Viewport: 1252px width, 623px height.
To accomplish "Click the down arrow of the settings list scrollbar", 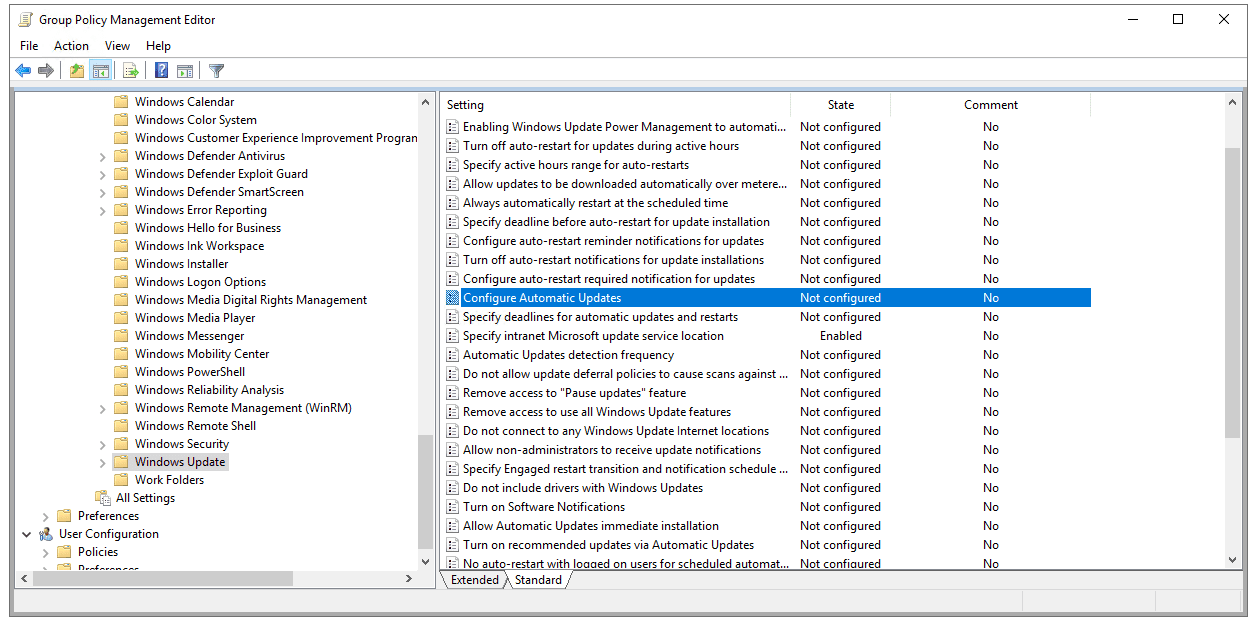I will point(1232,559).
